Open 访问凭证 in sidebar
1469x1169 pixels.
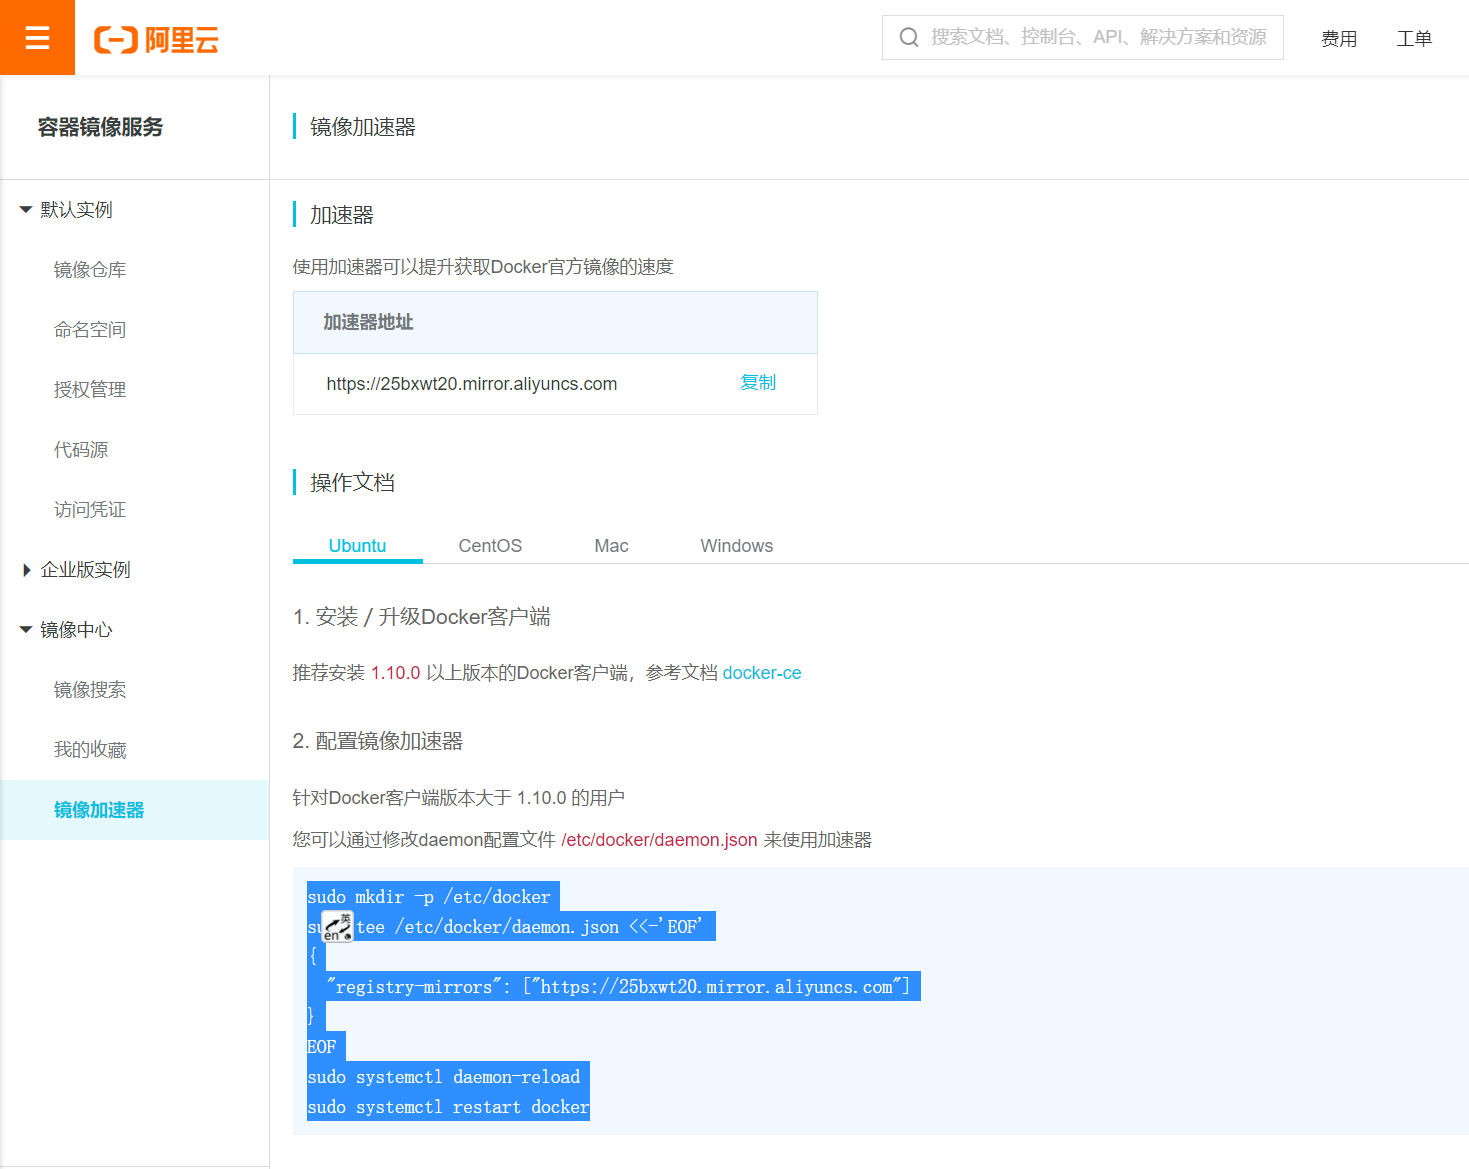tap(90, 510)
